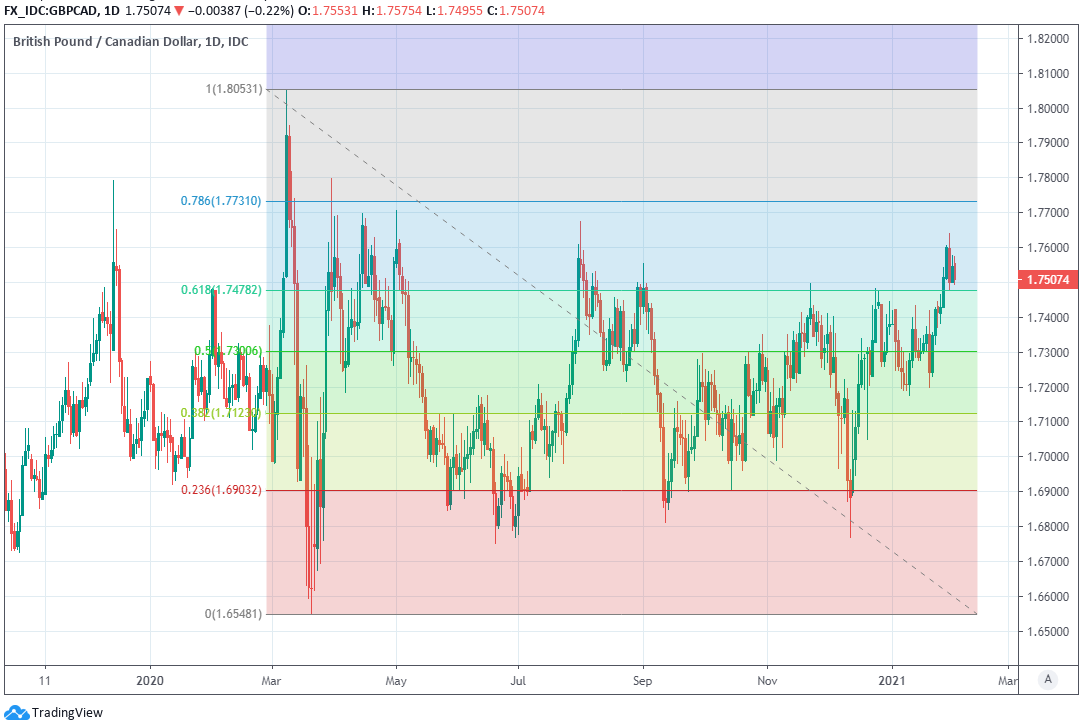Click the 1(1.80531) Fibonacci top label
The image size is (1079, 724).
(x=233, y=89)
